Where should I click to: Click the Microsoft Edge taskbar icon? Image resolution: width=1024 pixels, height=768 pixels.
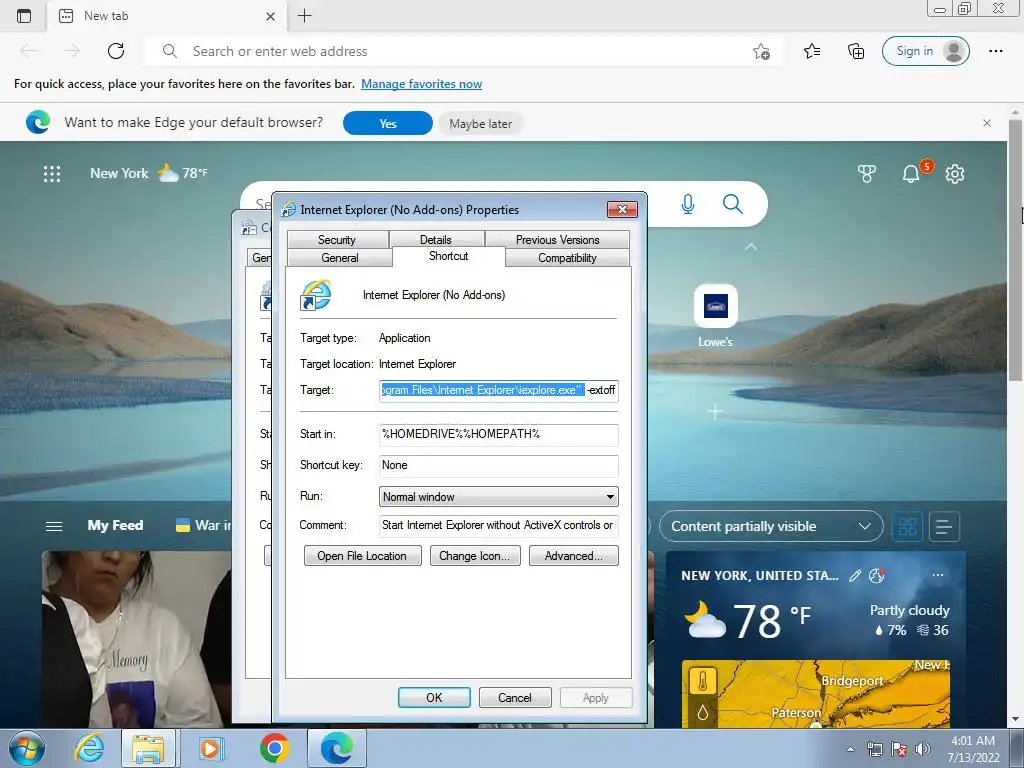(337, 748)
